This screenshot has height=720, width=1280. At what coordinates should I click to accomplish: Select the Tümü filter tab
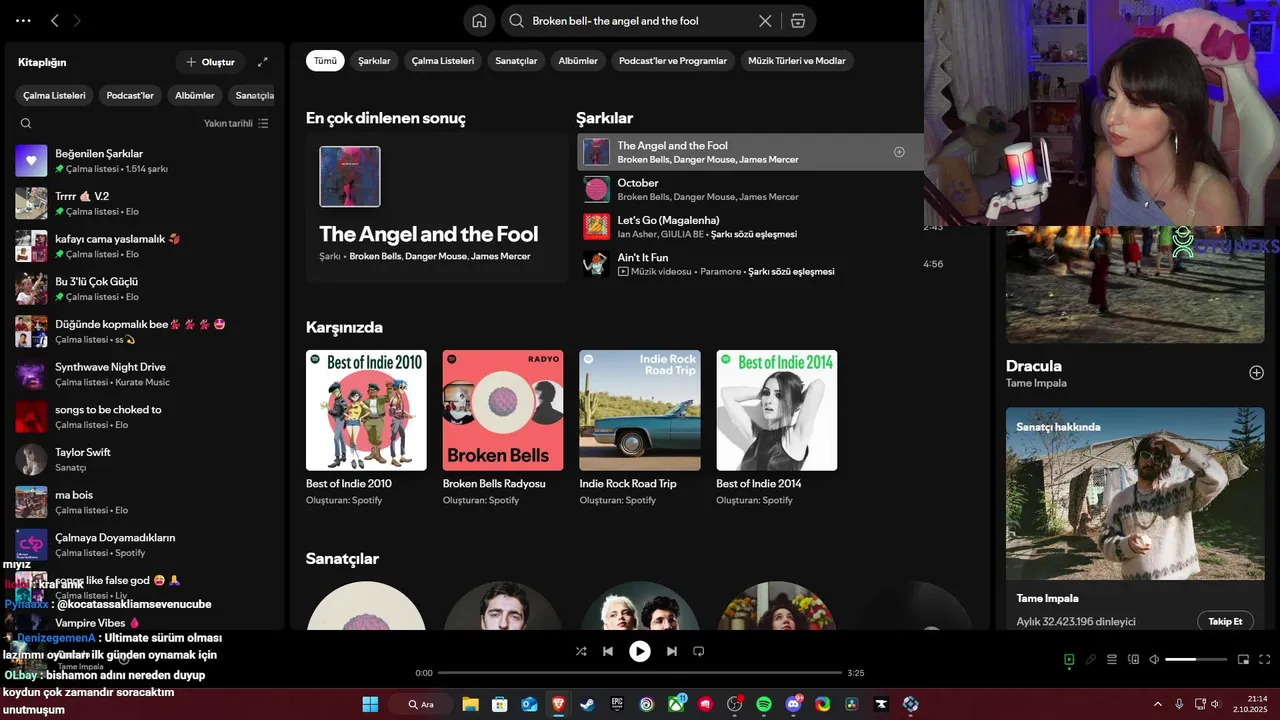pos(326,60)
